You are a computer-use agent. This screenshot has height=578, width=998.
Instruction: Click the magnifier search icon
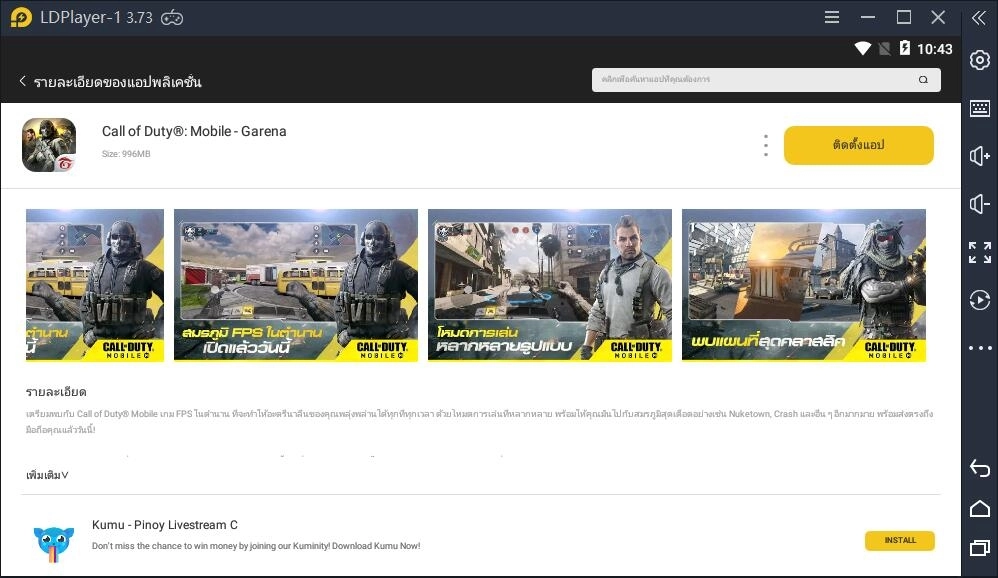click(x=923, y=80)
